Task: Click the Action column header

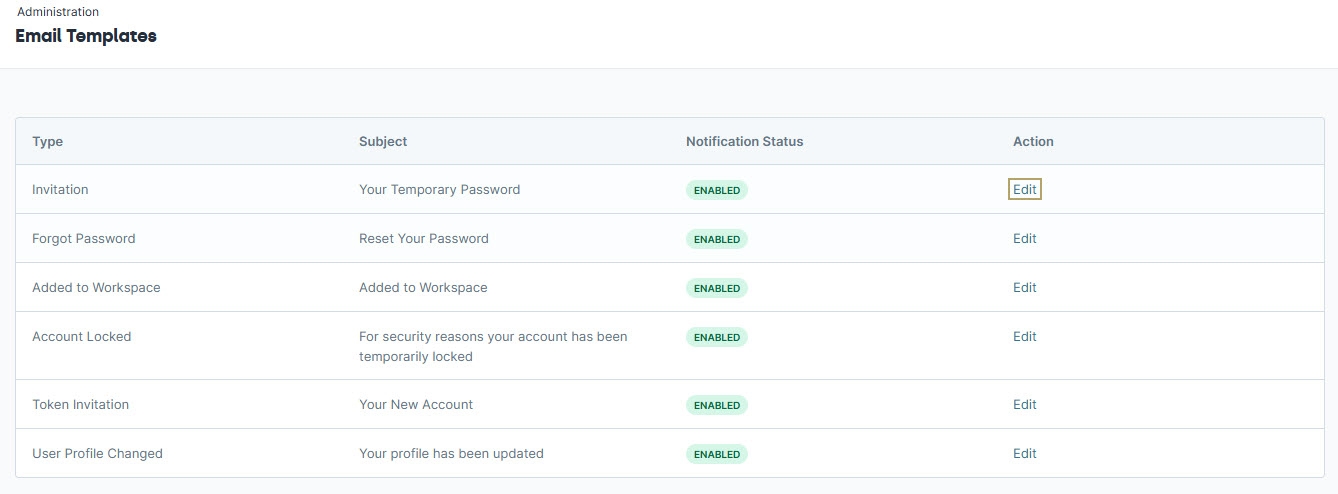Action: 1033,141
